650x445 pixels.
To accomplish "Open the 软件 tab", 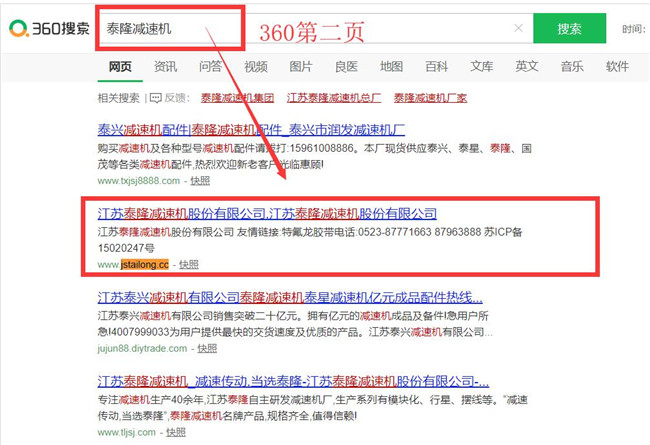I will click(x=617, y=67).
